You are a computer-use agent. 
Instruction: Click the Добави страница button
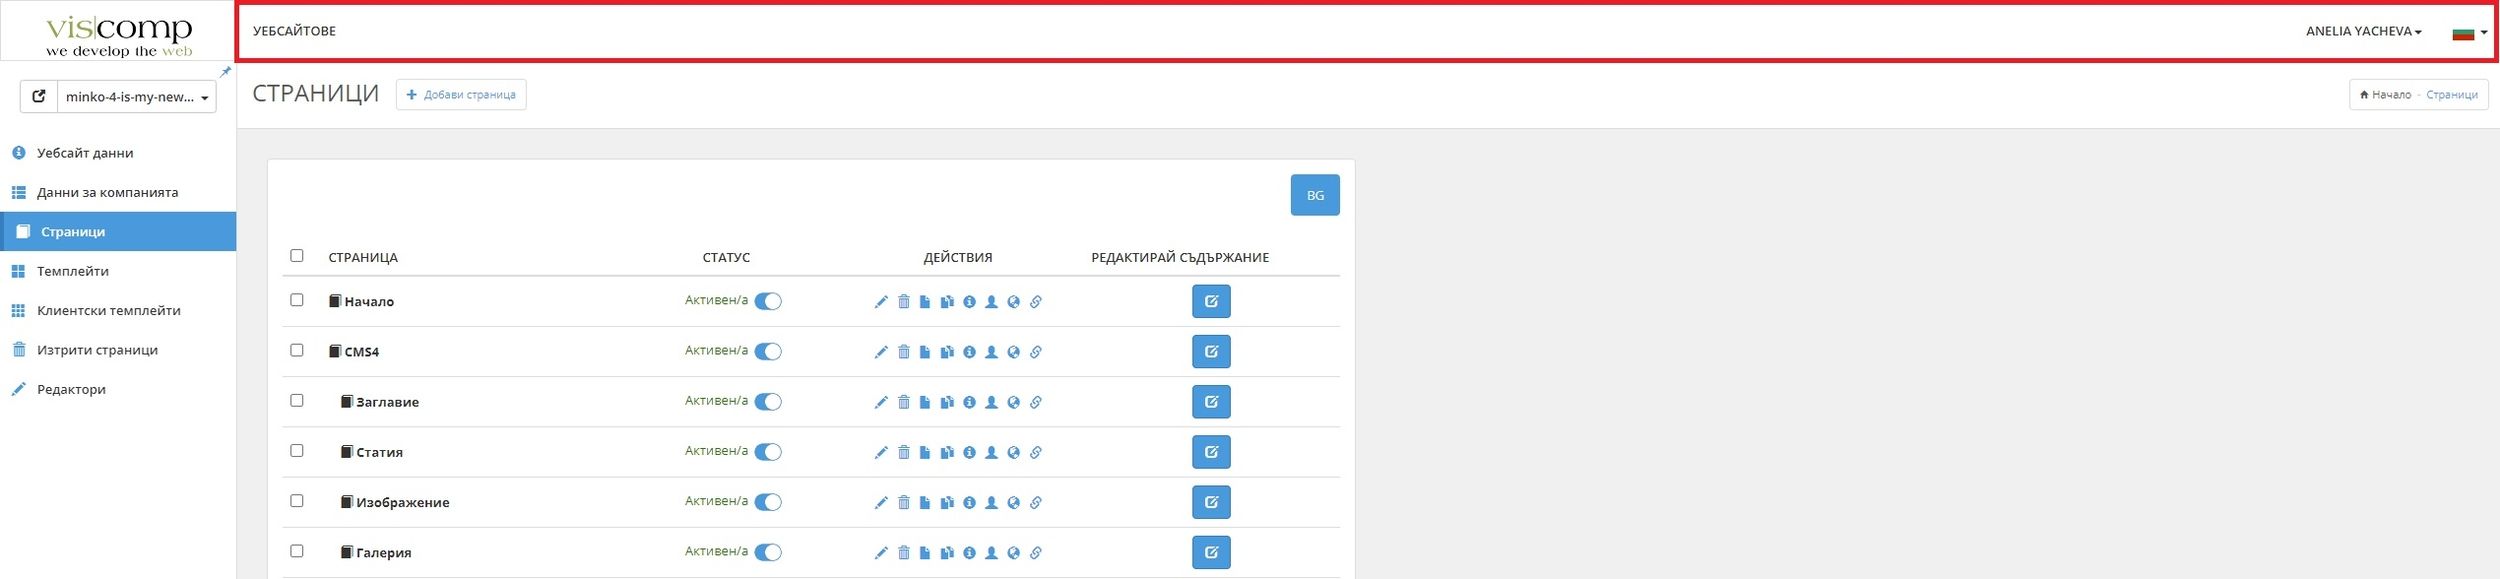click(x=461, y=95)
